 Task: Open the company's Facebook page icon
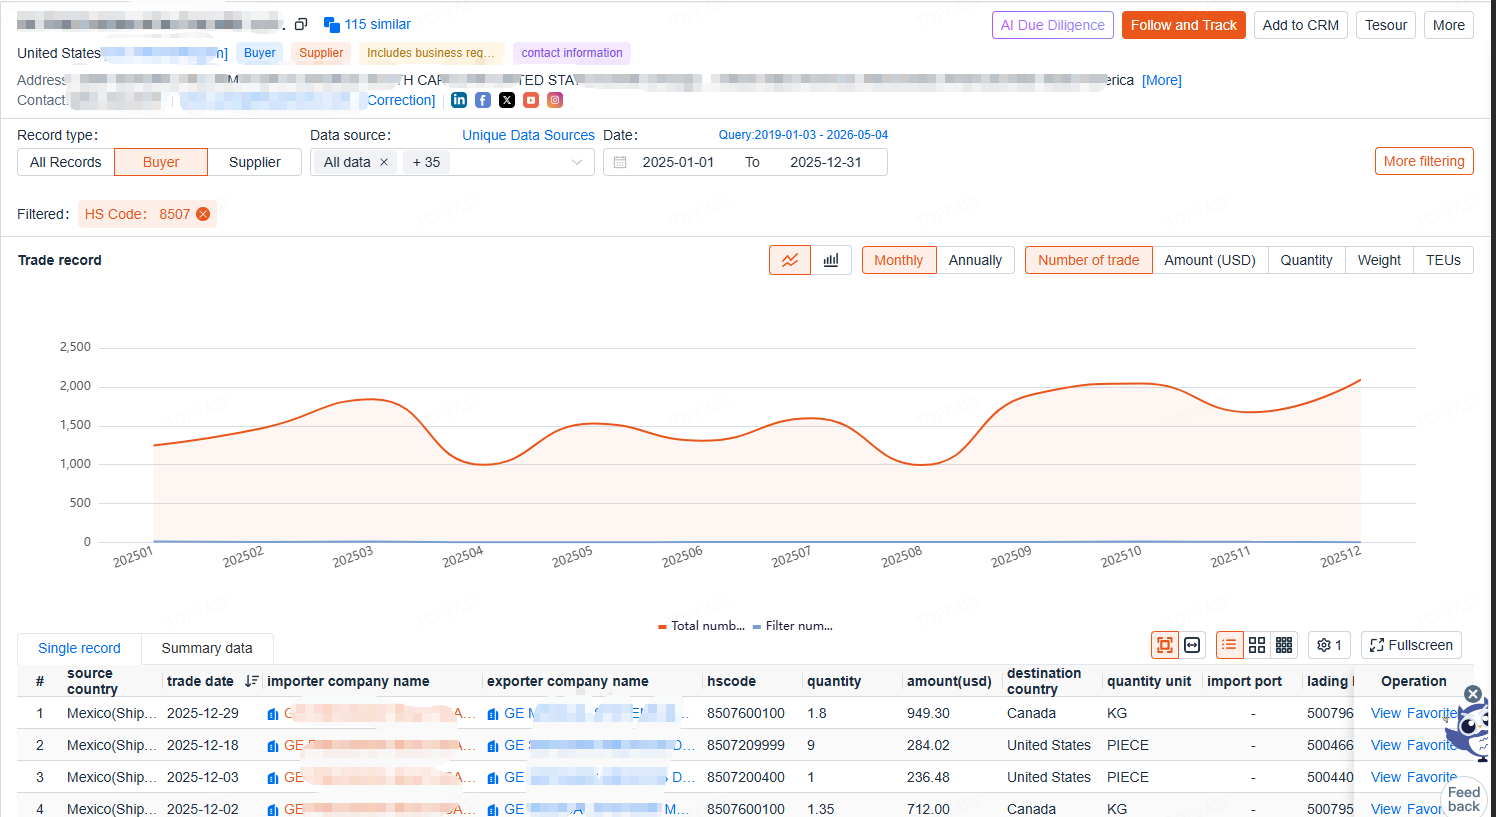pyautogui.click(x=483, y=100)
